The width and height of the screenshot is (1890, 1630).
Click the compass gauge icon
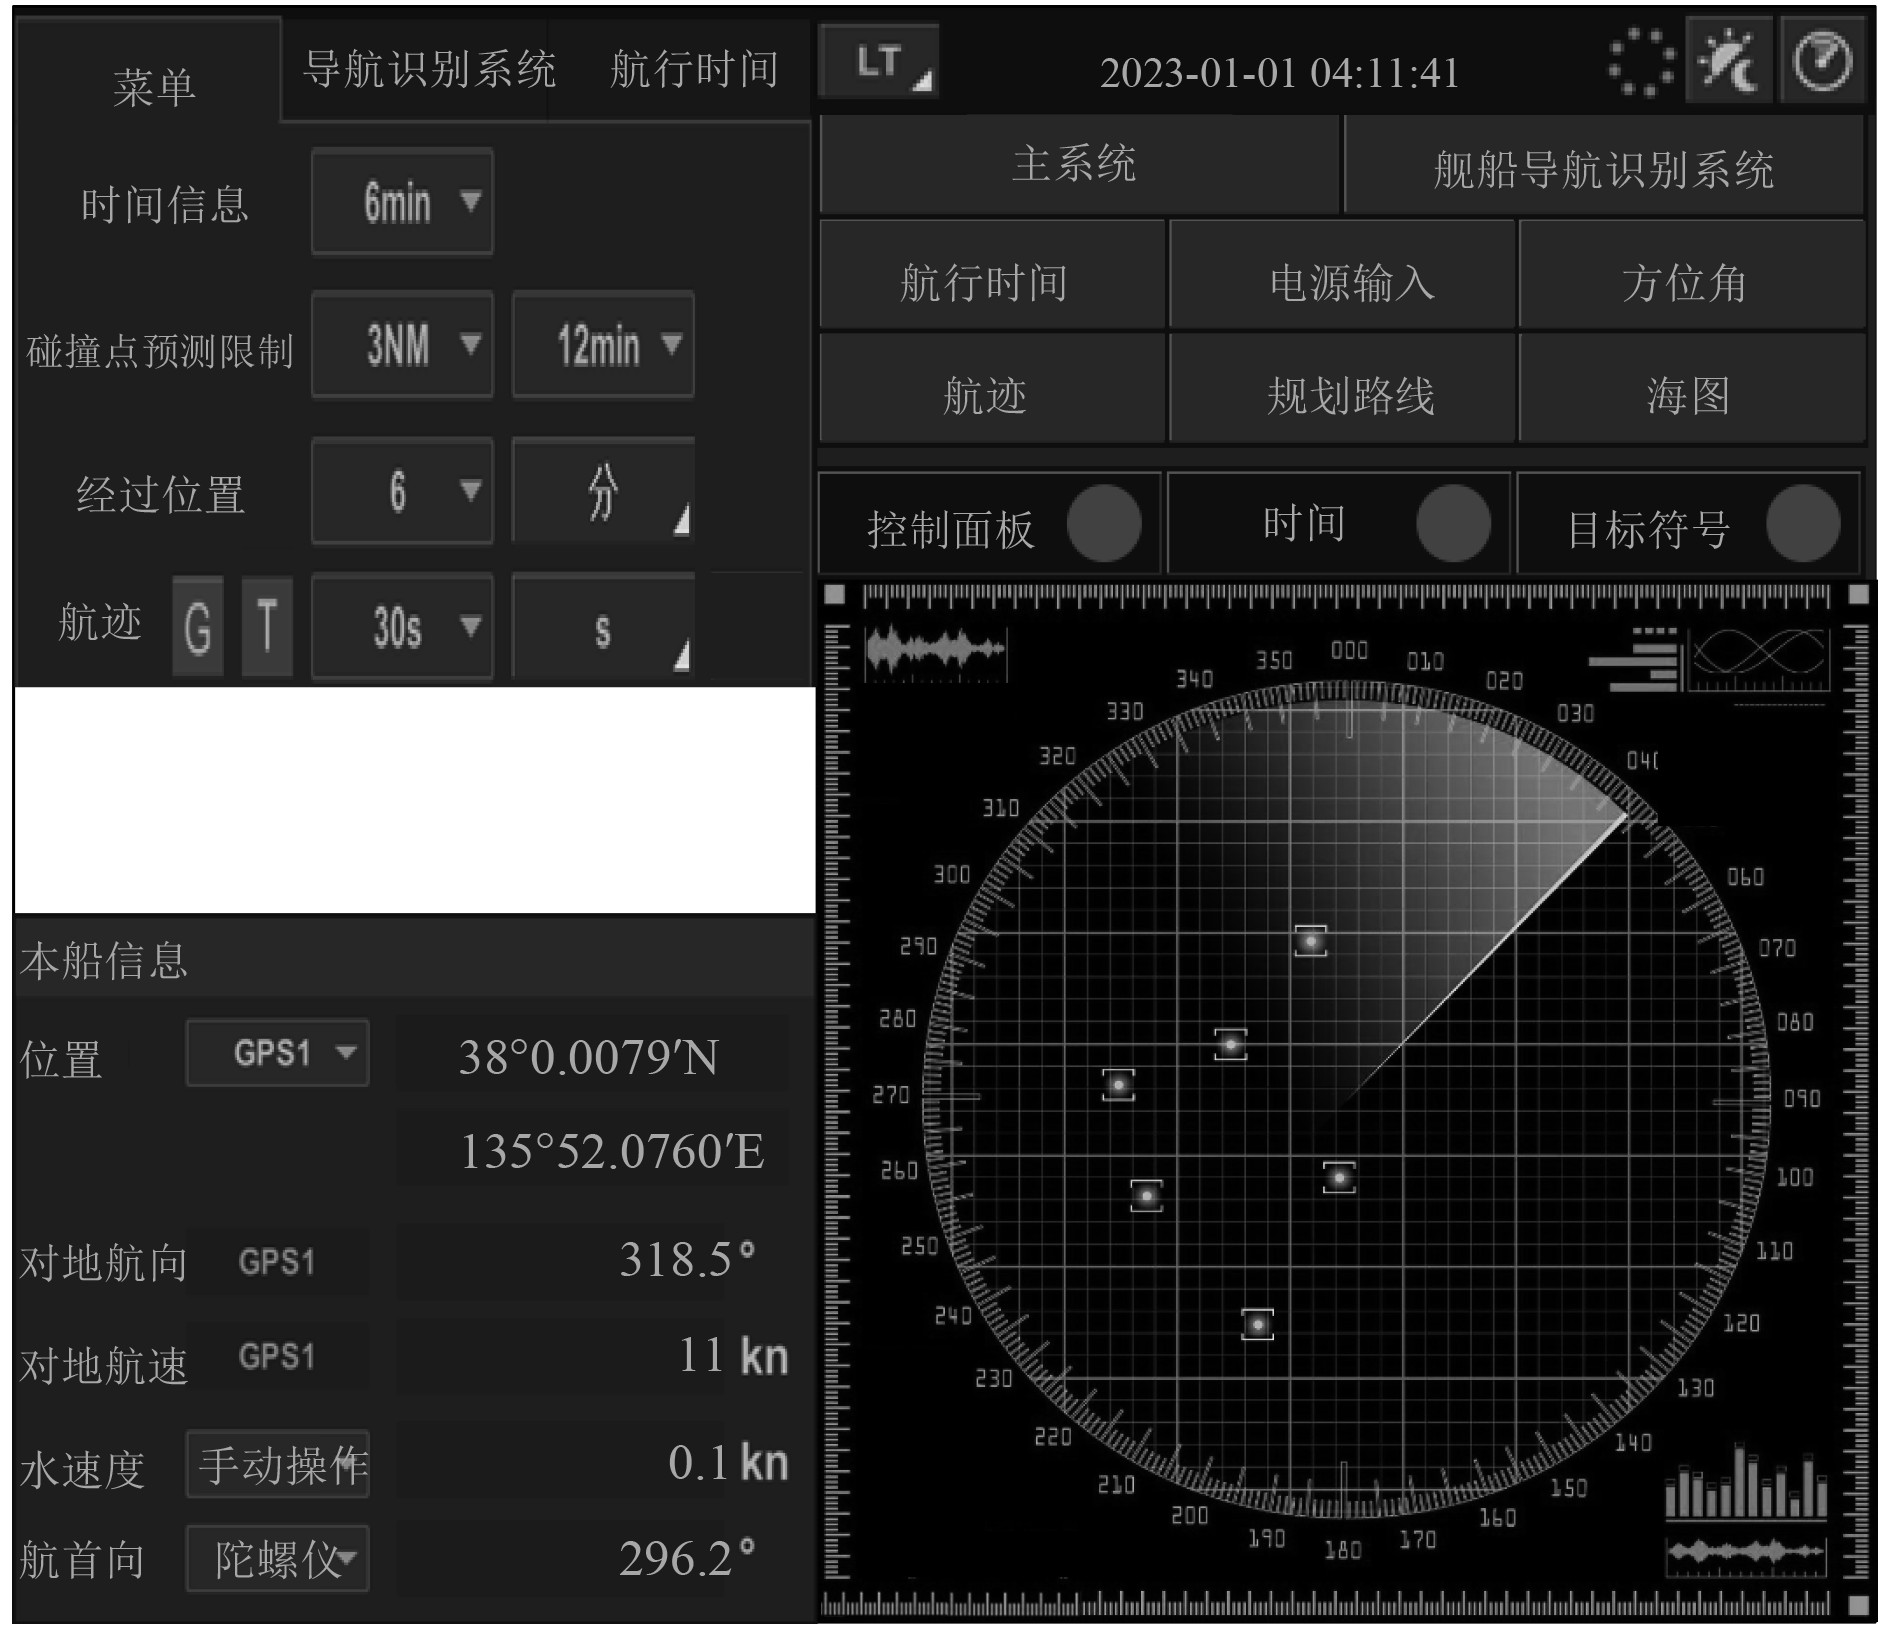(x=1821, y=62)
